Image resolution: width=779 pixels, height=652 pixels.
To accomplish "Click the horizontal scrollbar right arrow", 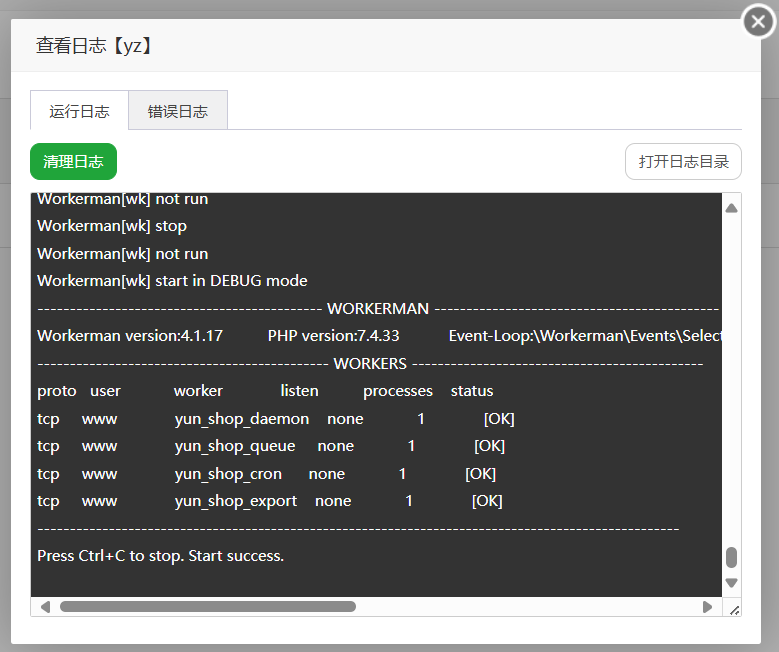I will 708,607.
